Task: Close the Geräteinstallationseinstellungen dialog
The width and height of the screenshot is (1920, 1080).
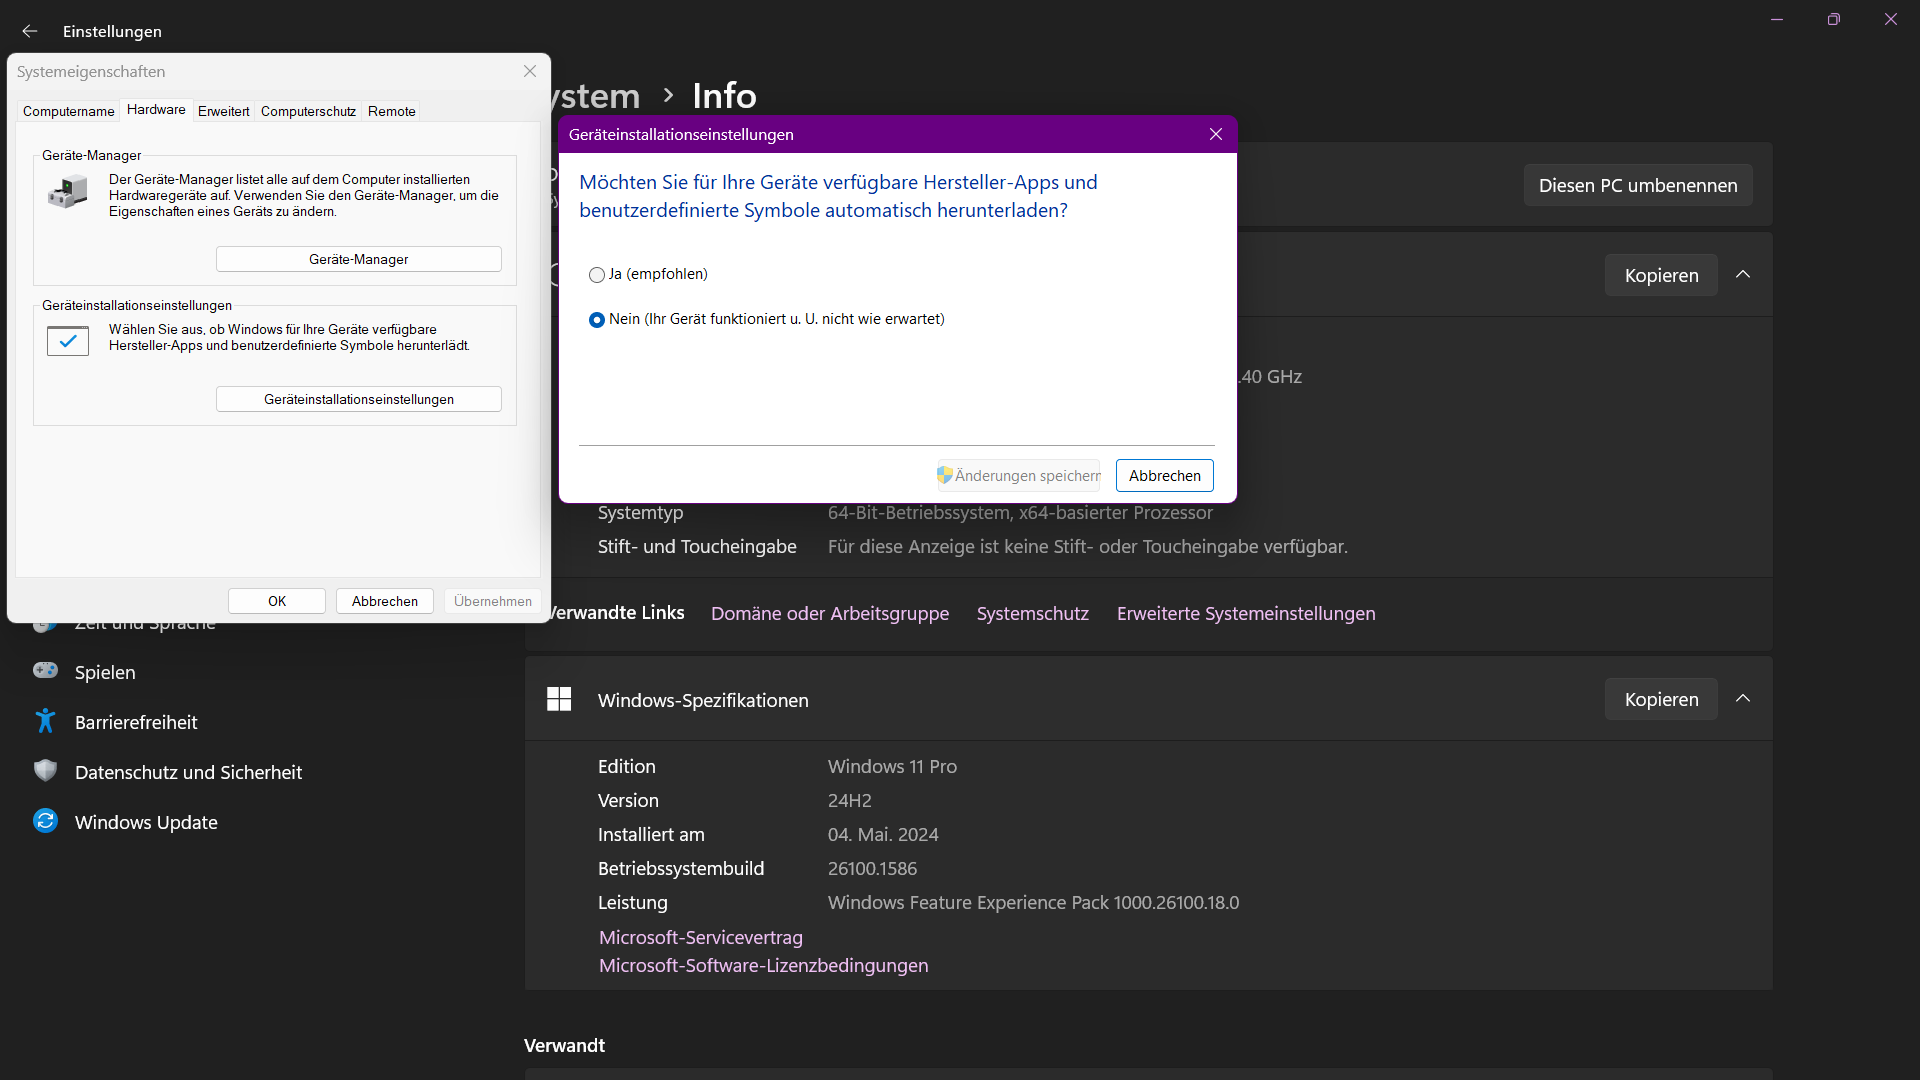Action: [x=1215, y=134]
